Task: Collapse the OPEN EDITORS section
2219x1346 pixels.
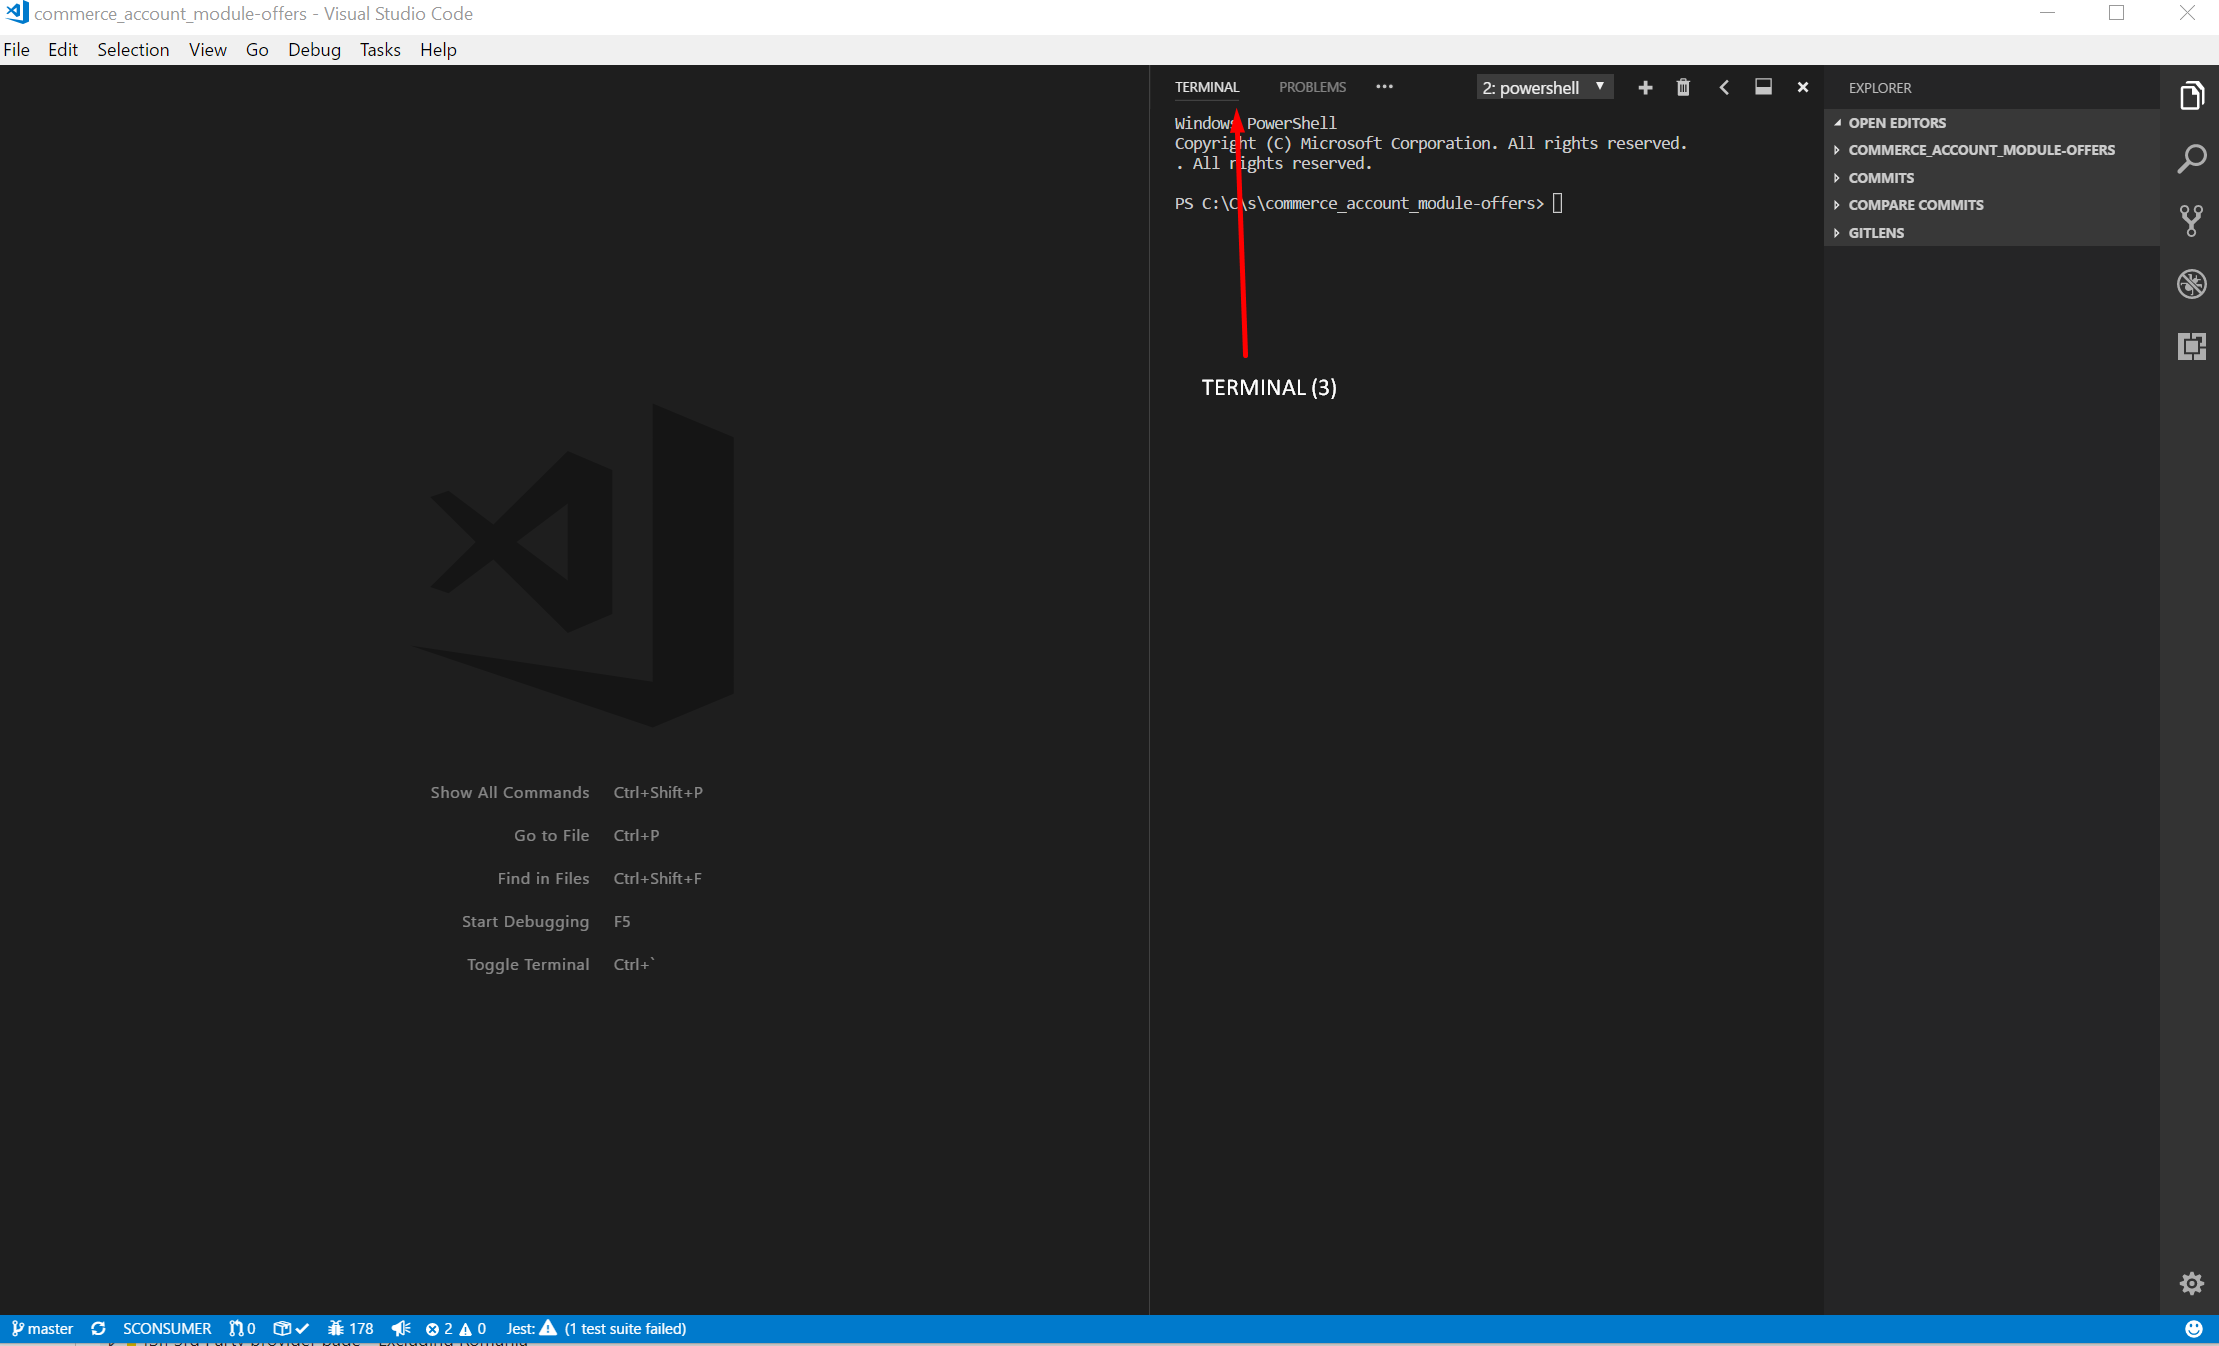Action: (1896, 123)
